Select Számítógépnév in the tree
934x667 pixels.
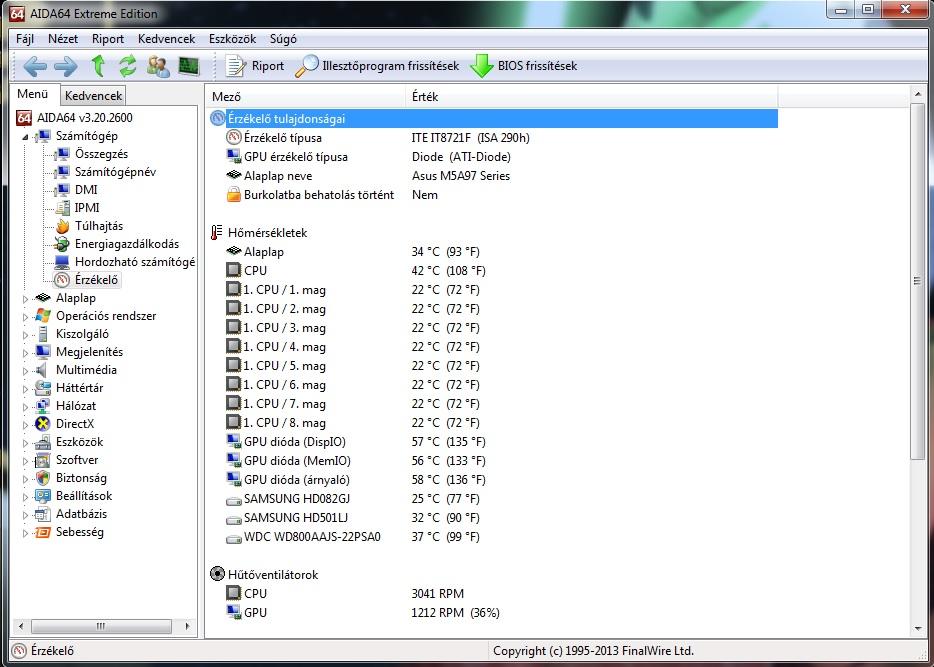(115, 172)
